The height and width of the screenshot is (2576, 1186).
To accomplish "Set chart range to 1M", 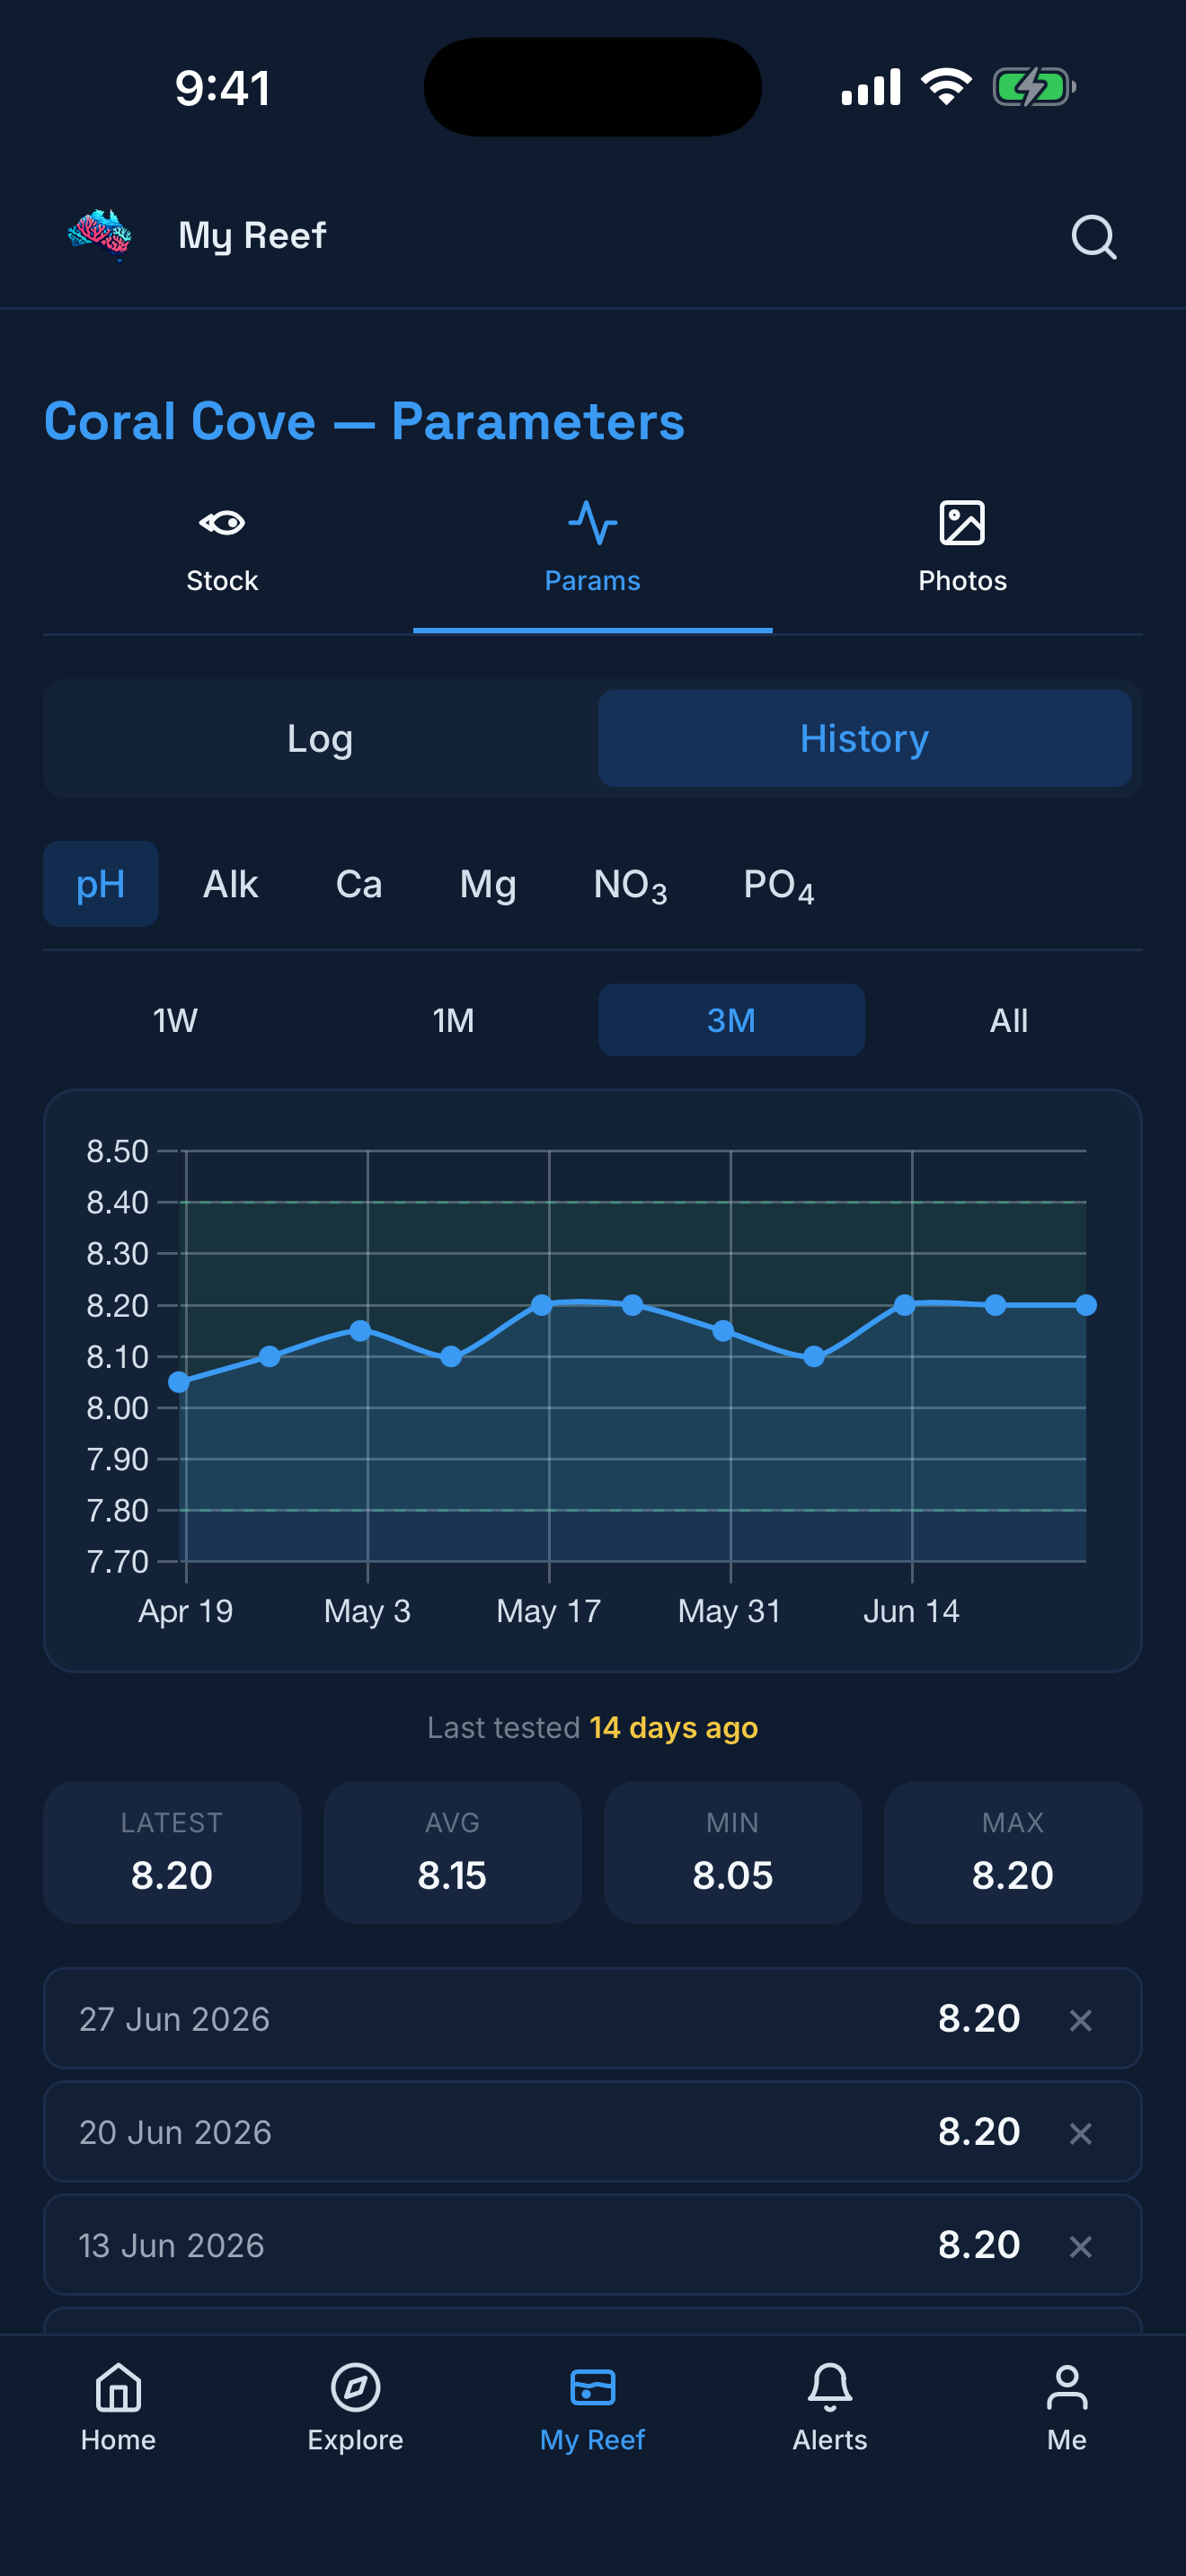I will (x=454, y=1020).
